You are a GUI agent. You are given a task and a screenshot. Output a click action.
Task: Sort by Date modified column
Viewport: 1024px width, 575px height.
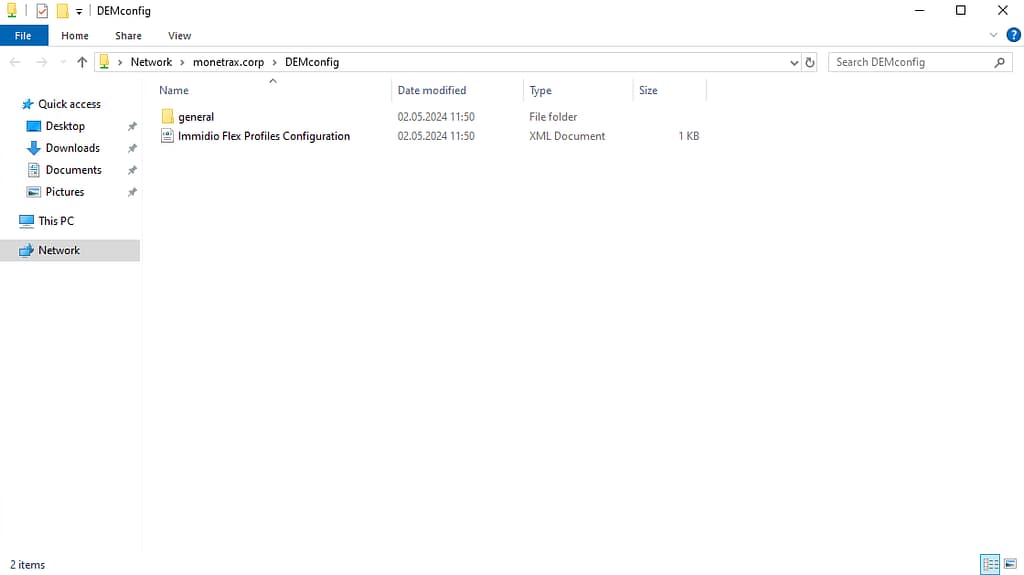432,90
